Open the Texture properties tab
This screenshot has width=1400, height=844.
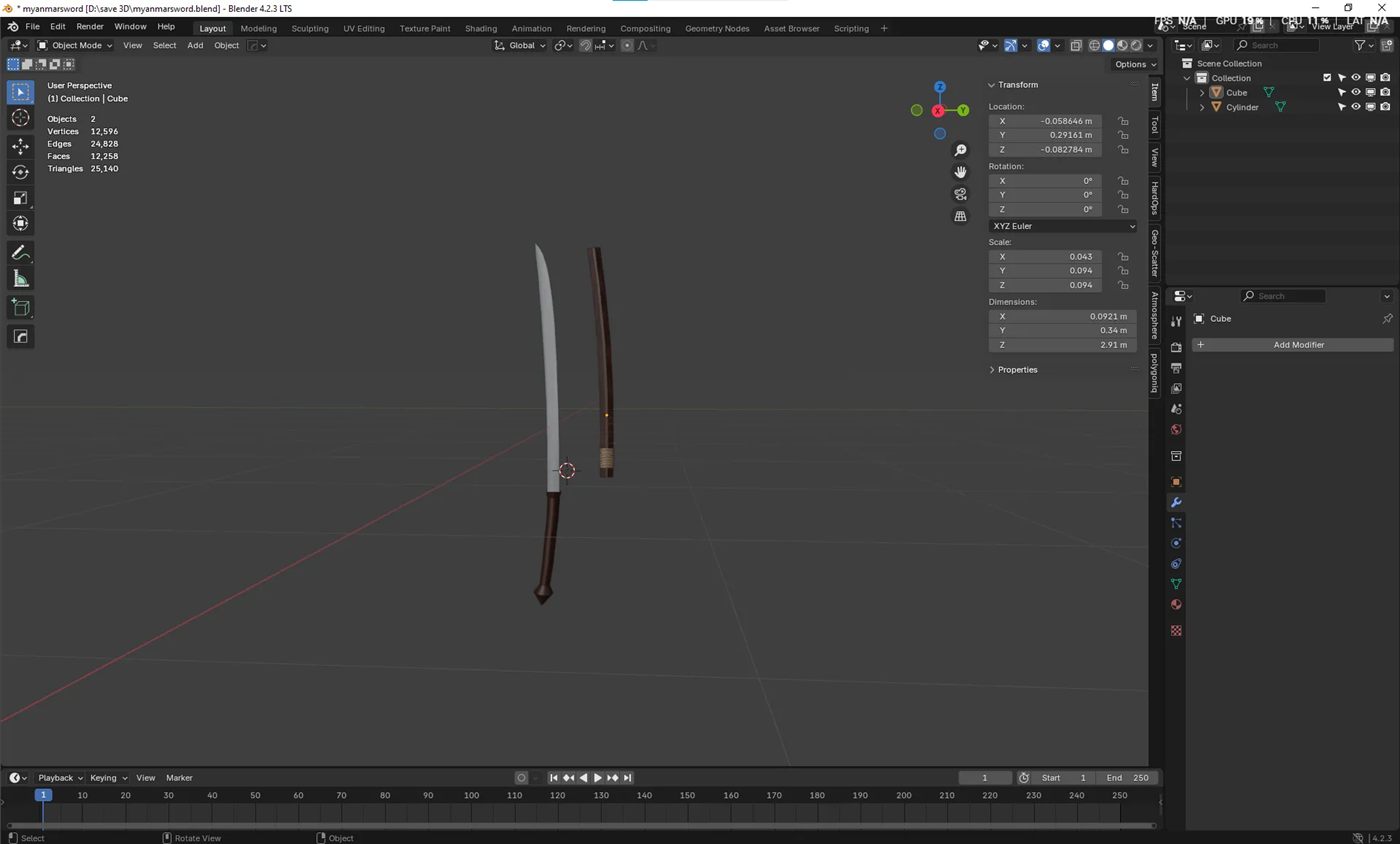(x=1176, y=631)
